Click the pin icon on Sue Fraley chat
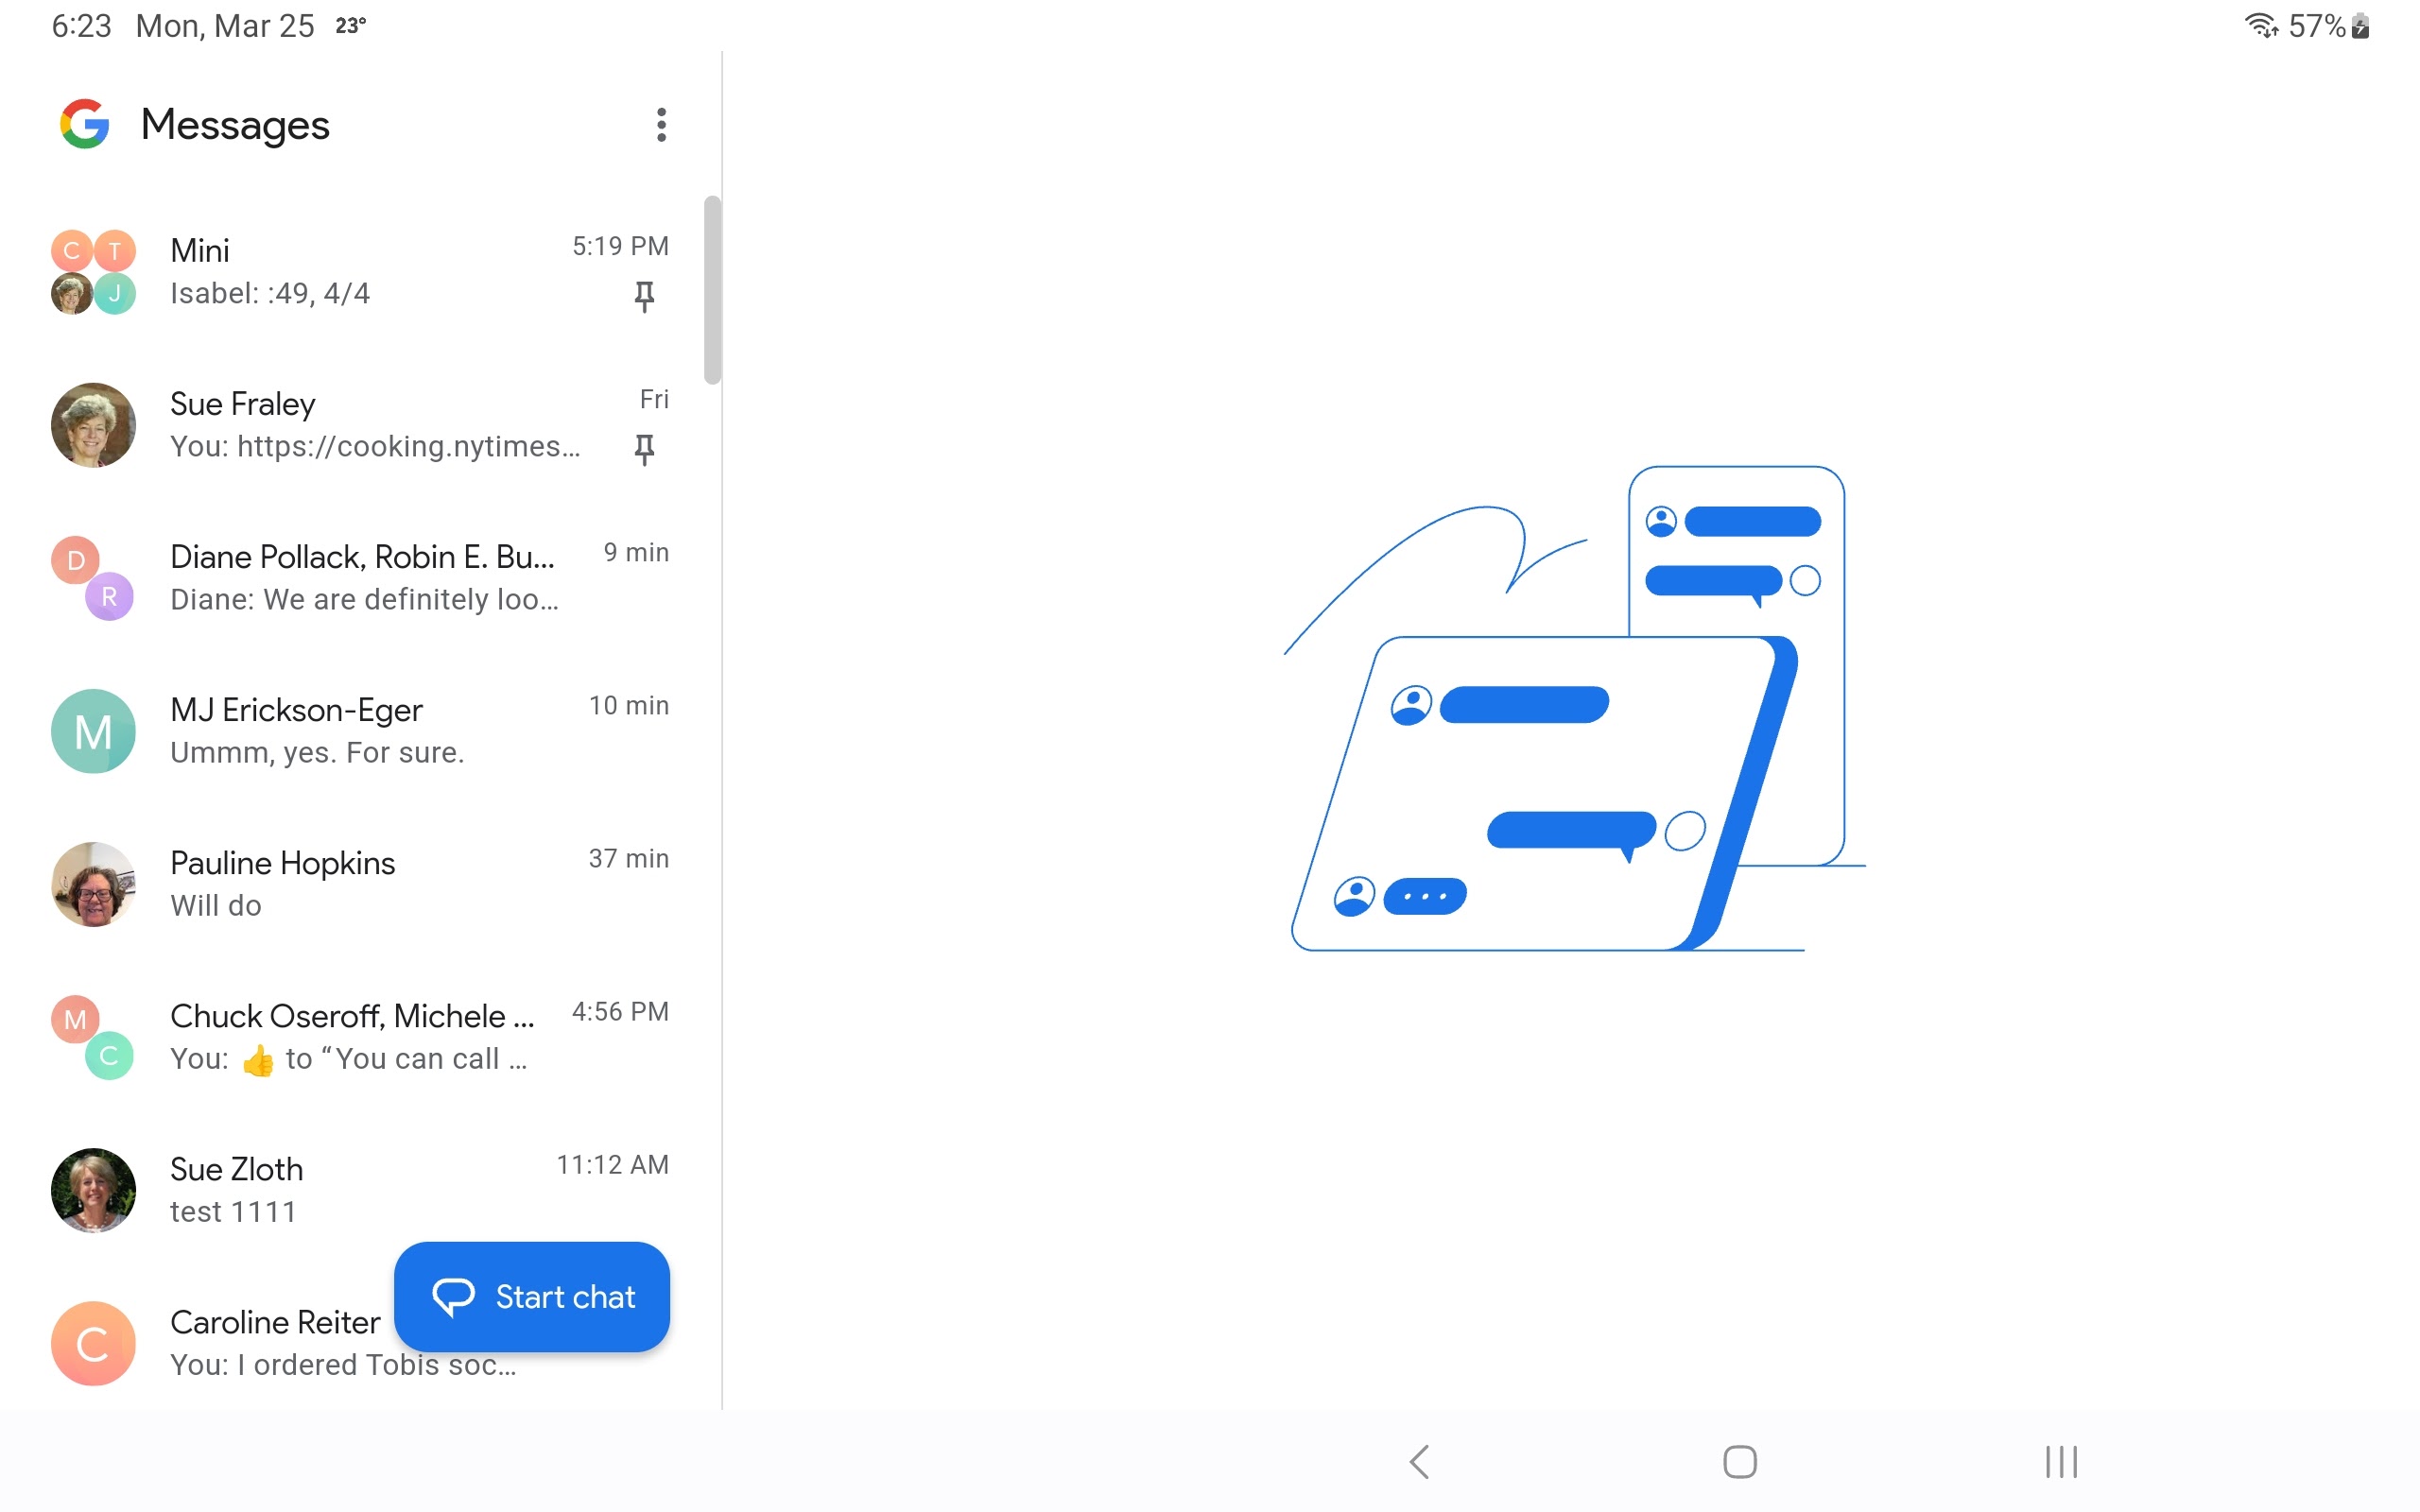 pos(644,449)
